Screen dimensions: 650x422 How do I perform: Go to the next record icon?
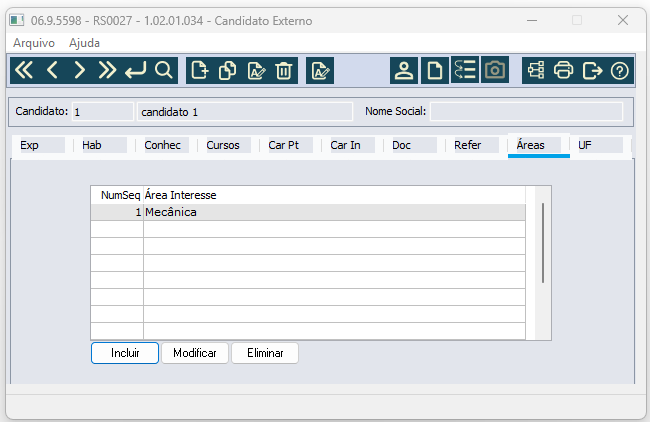click(80, 70)
